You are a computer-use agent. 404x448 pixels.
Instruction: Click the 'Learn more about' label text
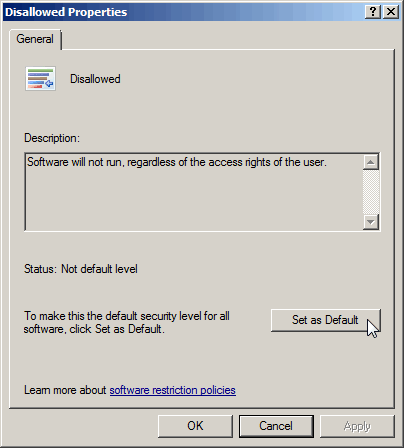click(65, 390)
